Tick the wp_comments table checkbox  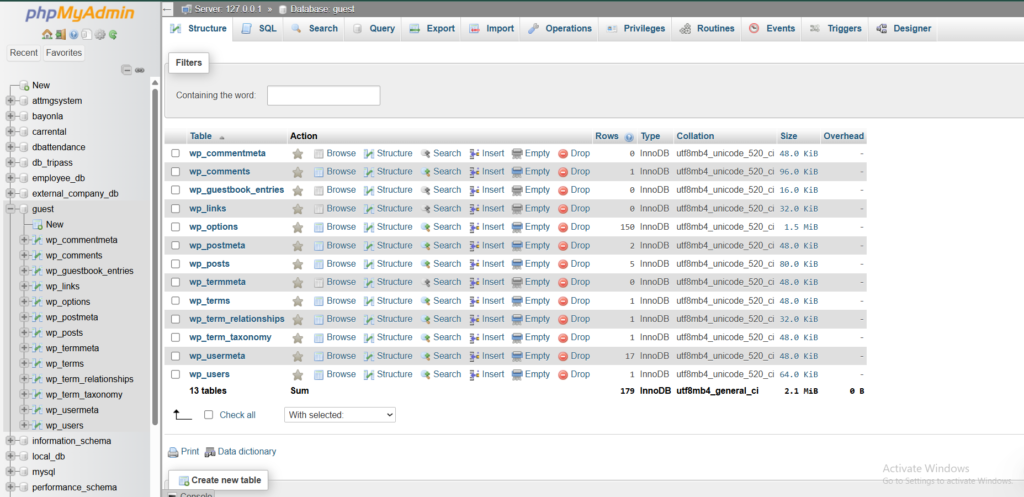[x=175, y=172]
